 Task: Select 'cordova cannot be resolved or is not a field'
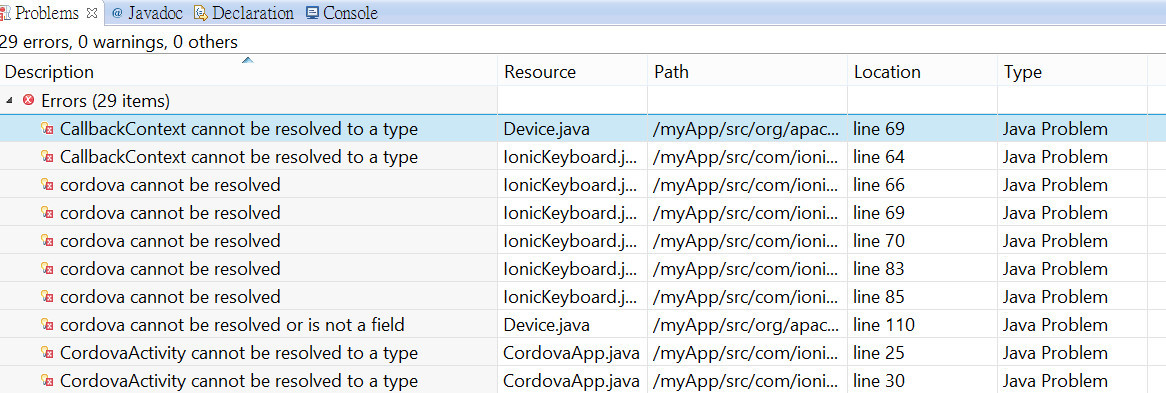(583, 325)
